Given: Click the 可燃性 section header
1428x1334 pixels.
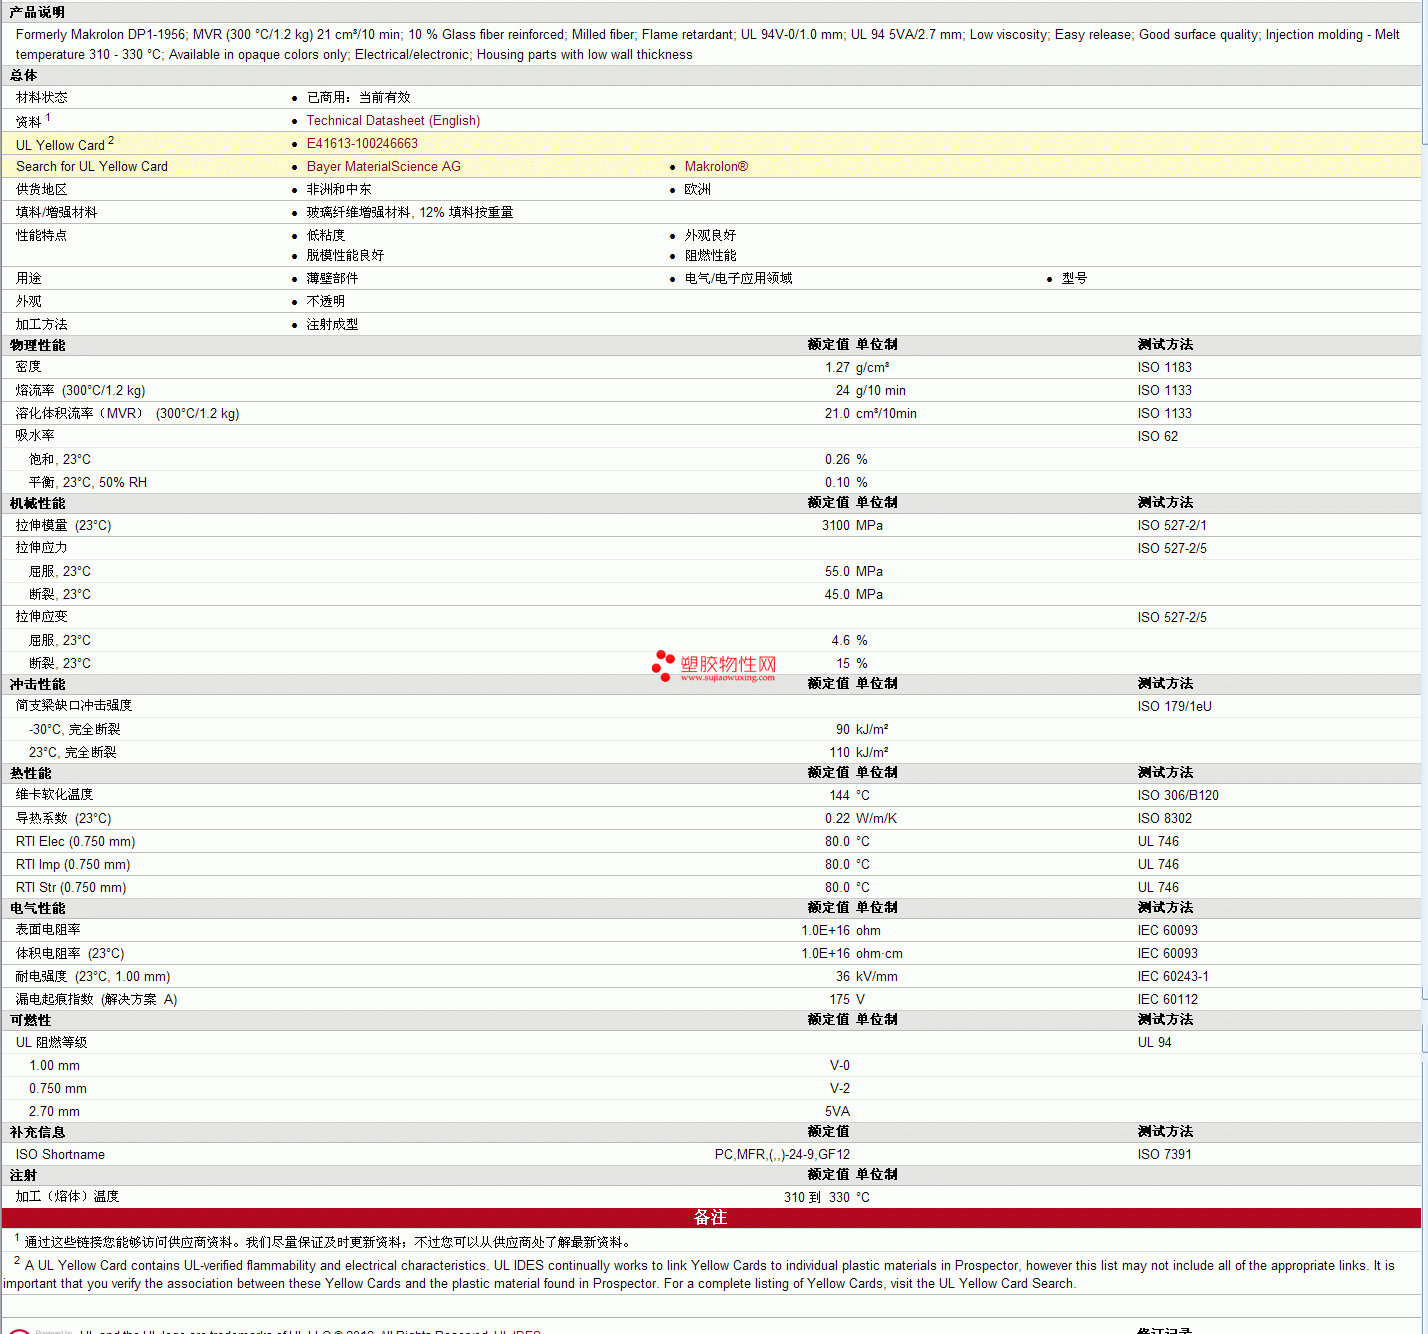Looking at the screenshot, I should (x=30, y=1020).
